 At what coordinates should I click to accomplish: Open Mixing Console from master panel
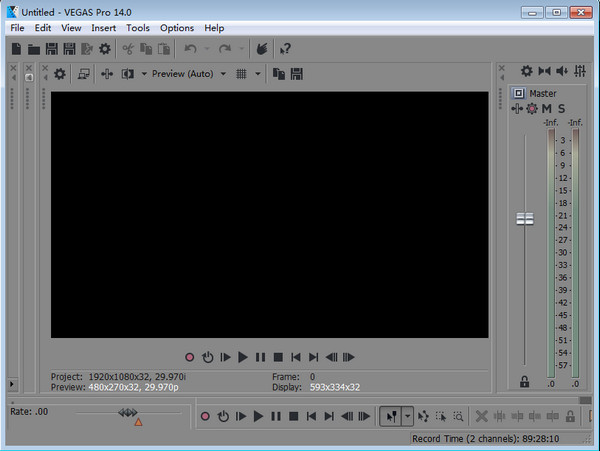pyautogui.click(x=580, y=71)
